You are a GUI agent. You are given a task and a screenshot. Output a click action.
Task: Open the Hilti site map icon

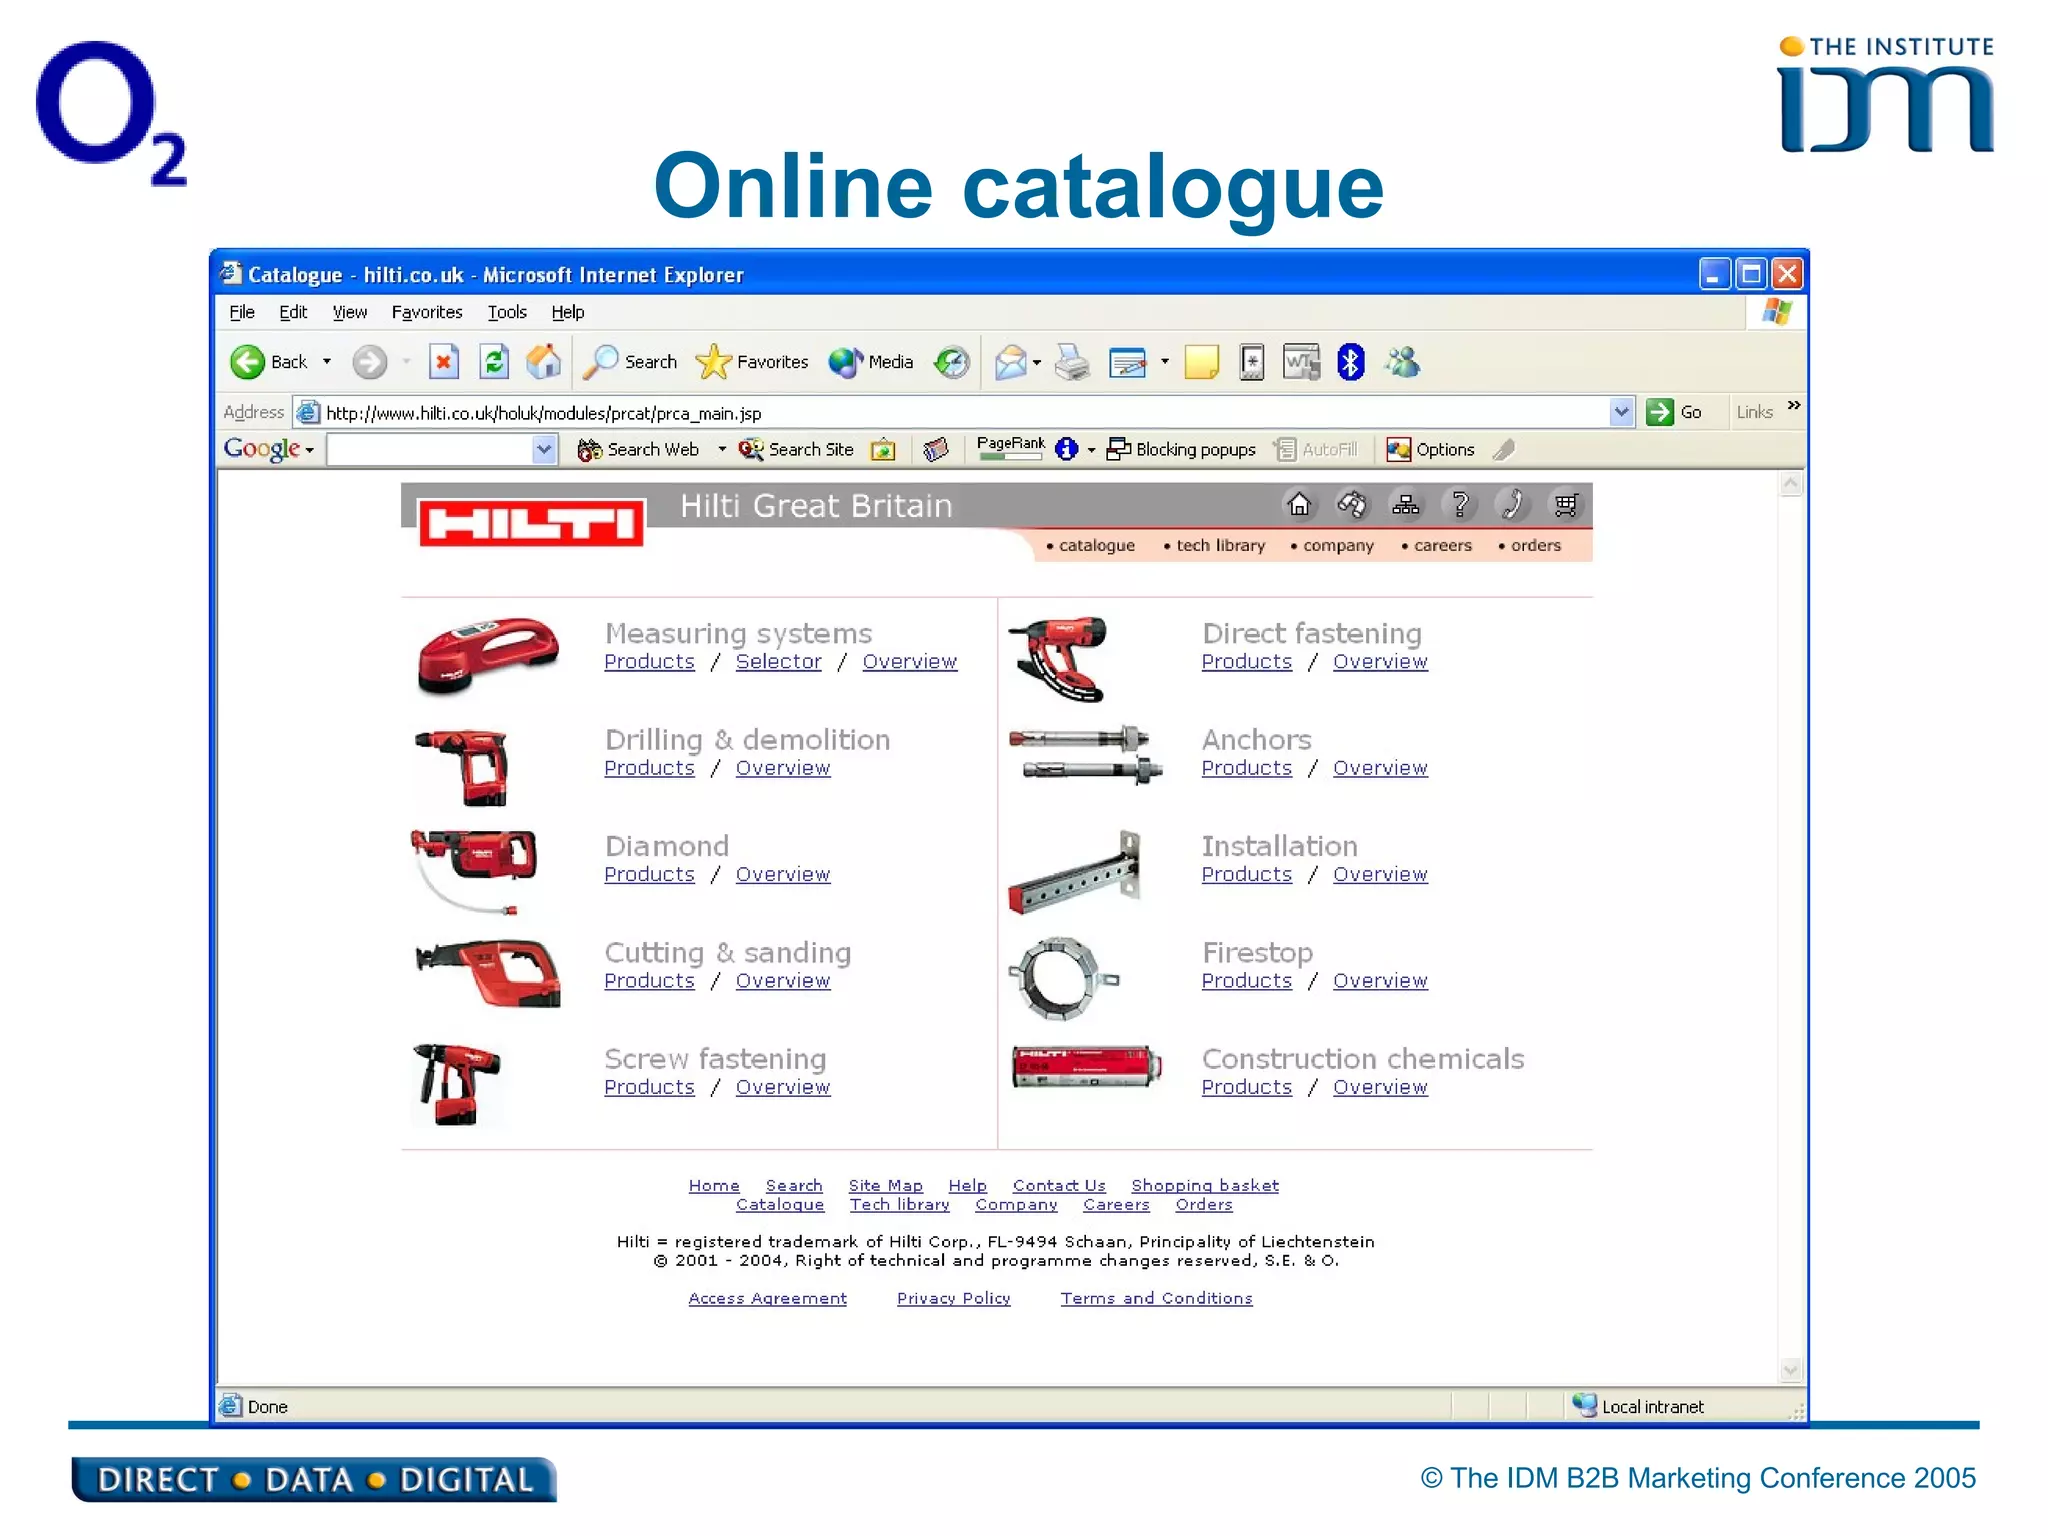coord(1405,505)
